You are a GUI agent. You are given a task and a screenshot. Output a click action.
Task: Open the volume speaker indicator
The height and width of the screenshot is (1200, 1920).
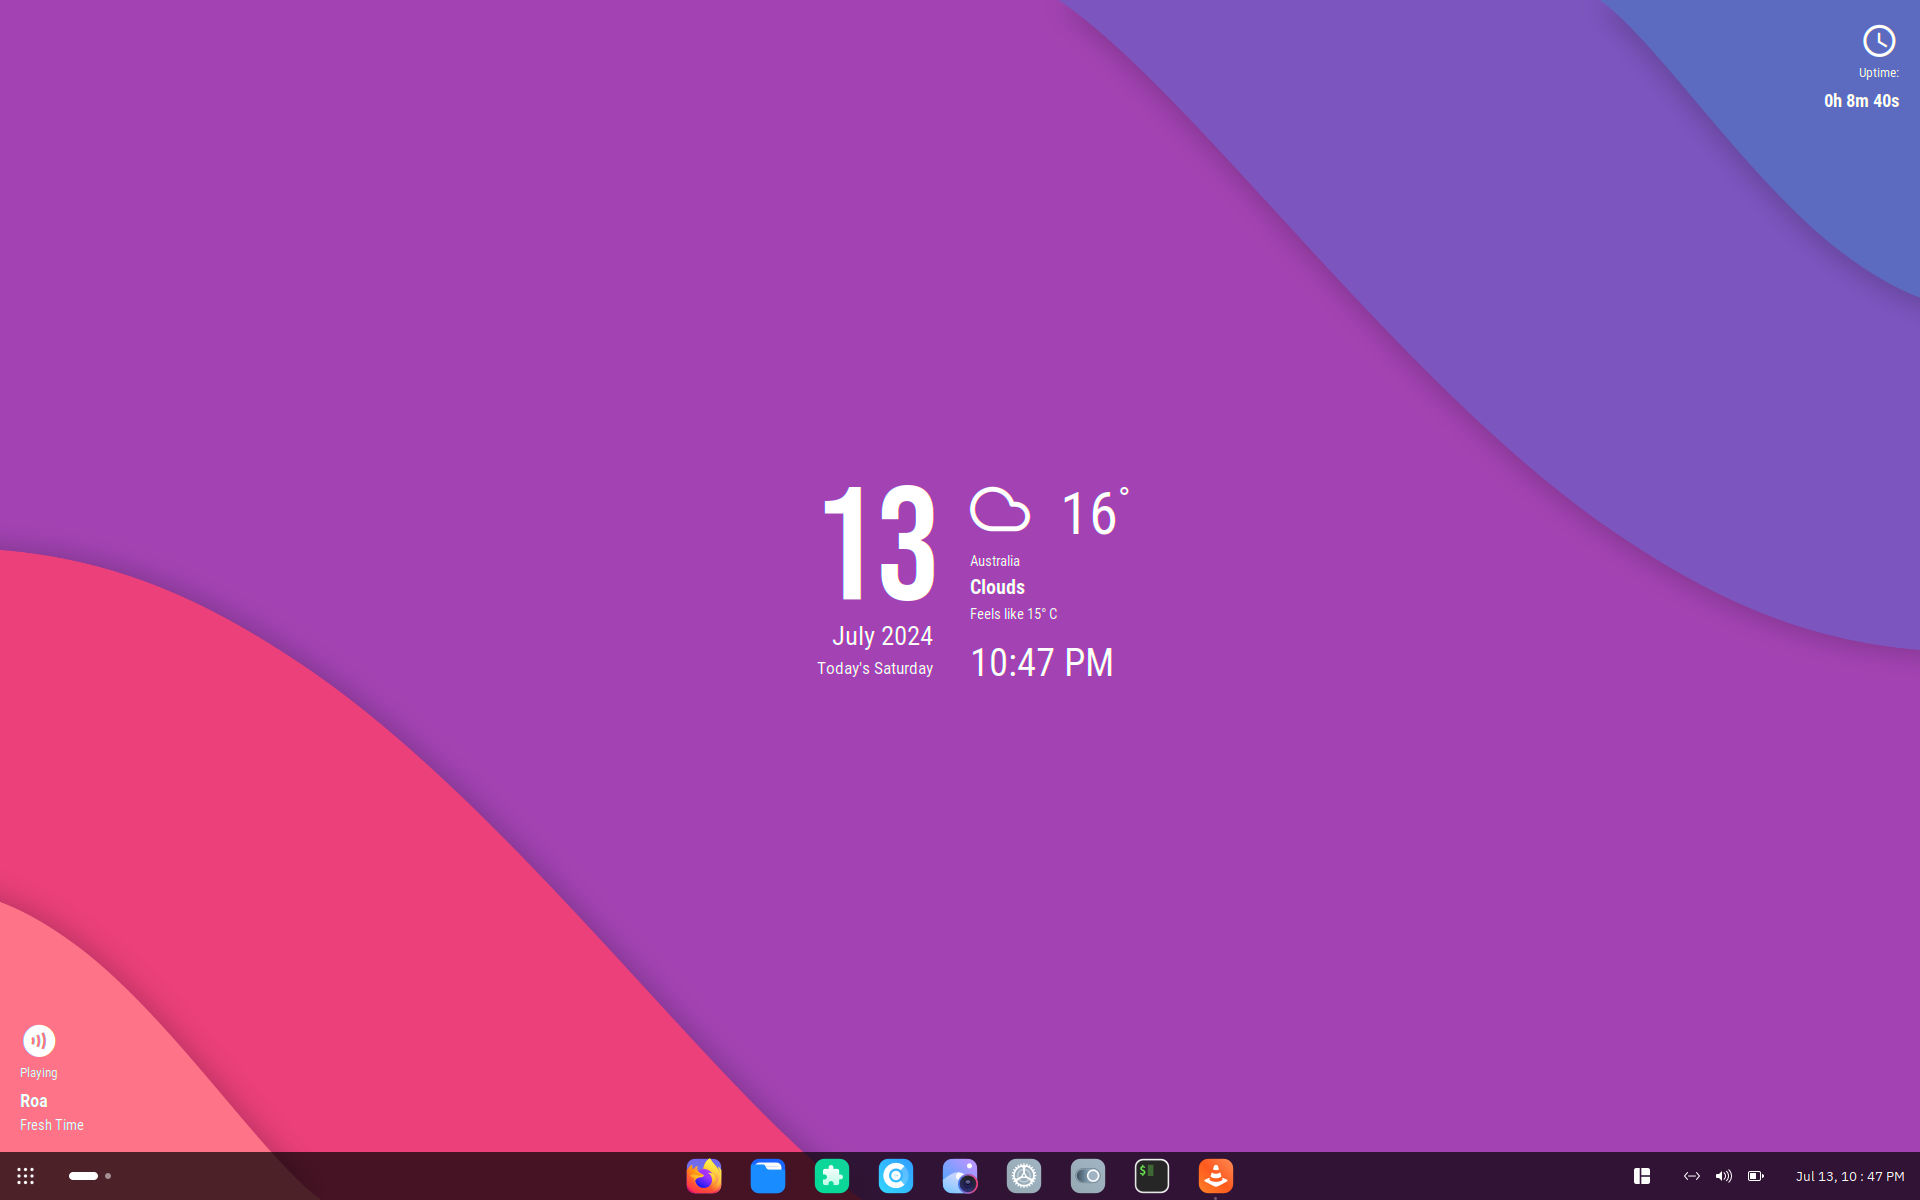click(1724, 1176)
